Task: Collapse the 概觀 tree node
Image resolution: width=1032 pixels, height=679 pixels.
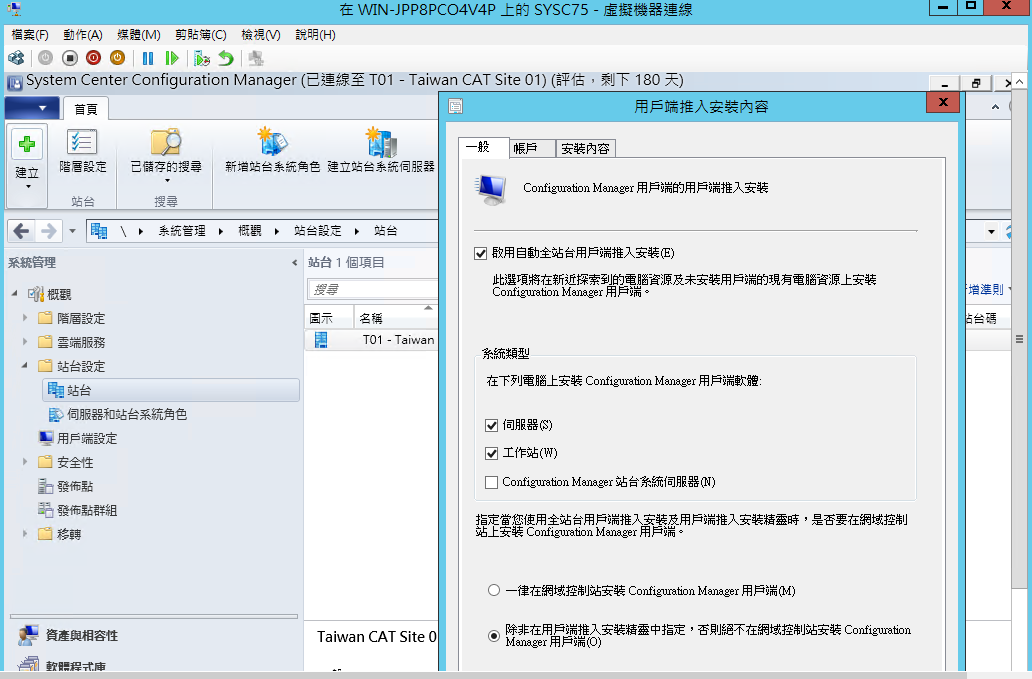Action: [14, 293]
